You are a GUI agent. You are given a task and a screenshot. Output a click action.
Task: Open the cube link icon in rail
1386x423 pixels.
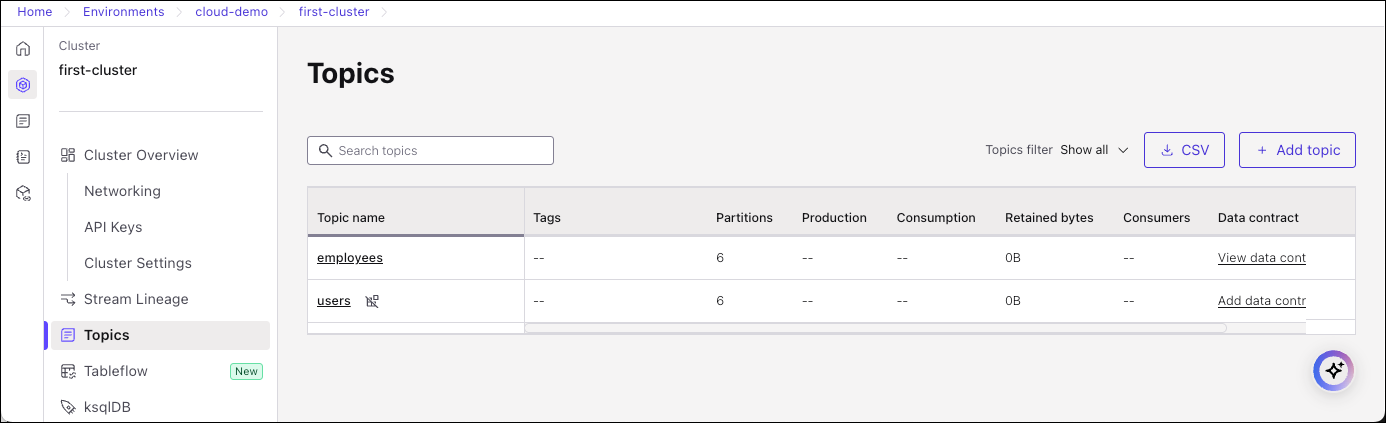tap(23, 193)
